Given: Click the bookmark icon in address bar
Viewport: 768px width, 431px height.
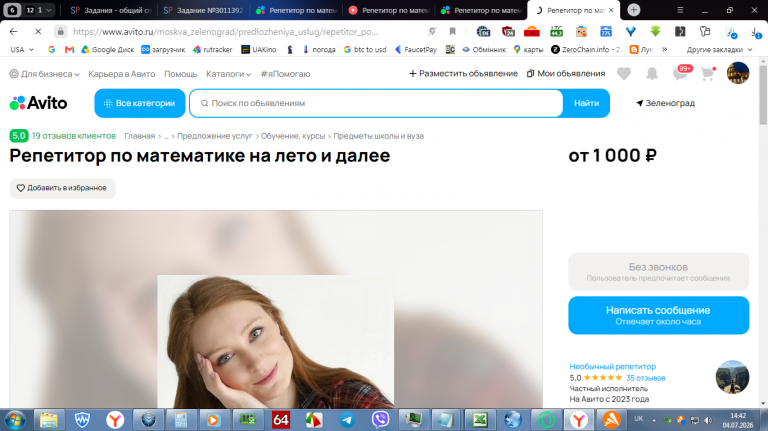Looking at the screenshot, I should pos(453,31).
